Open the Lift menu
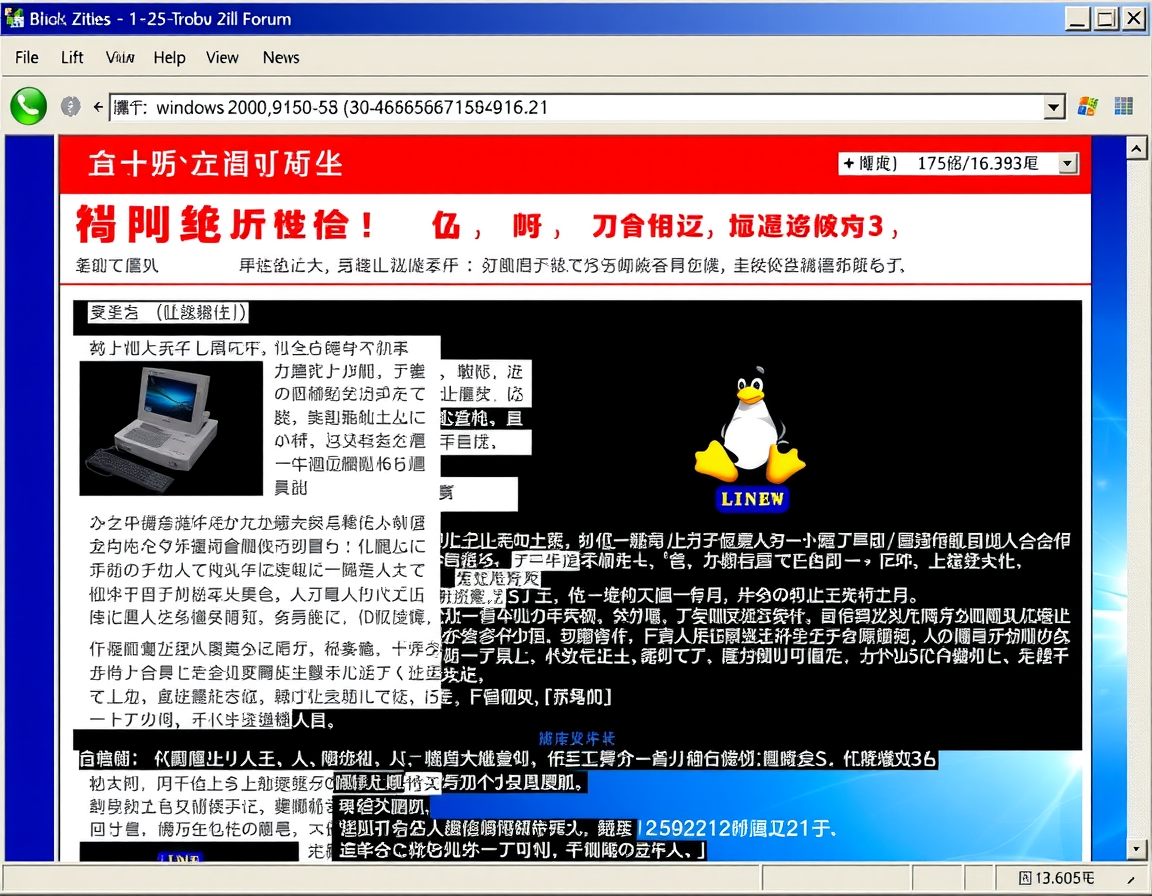 point(71,57)
